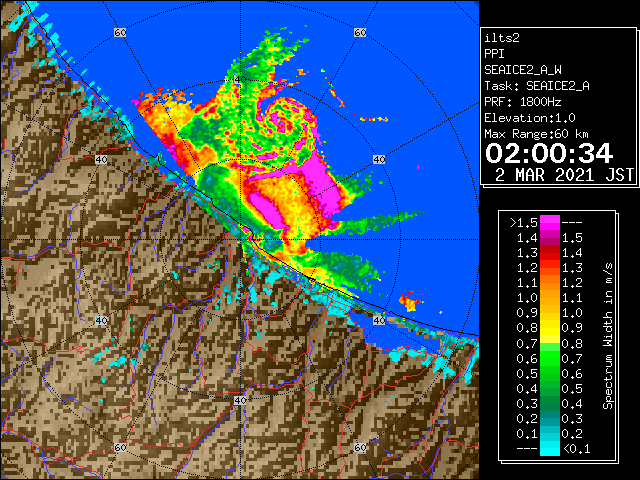
Task: Select the "Max Range:60 km" line
Action: click(536, 134)
